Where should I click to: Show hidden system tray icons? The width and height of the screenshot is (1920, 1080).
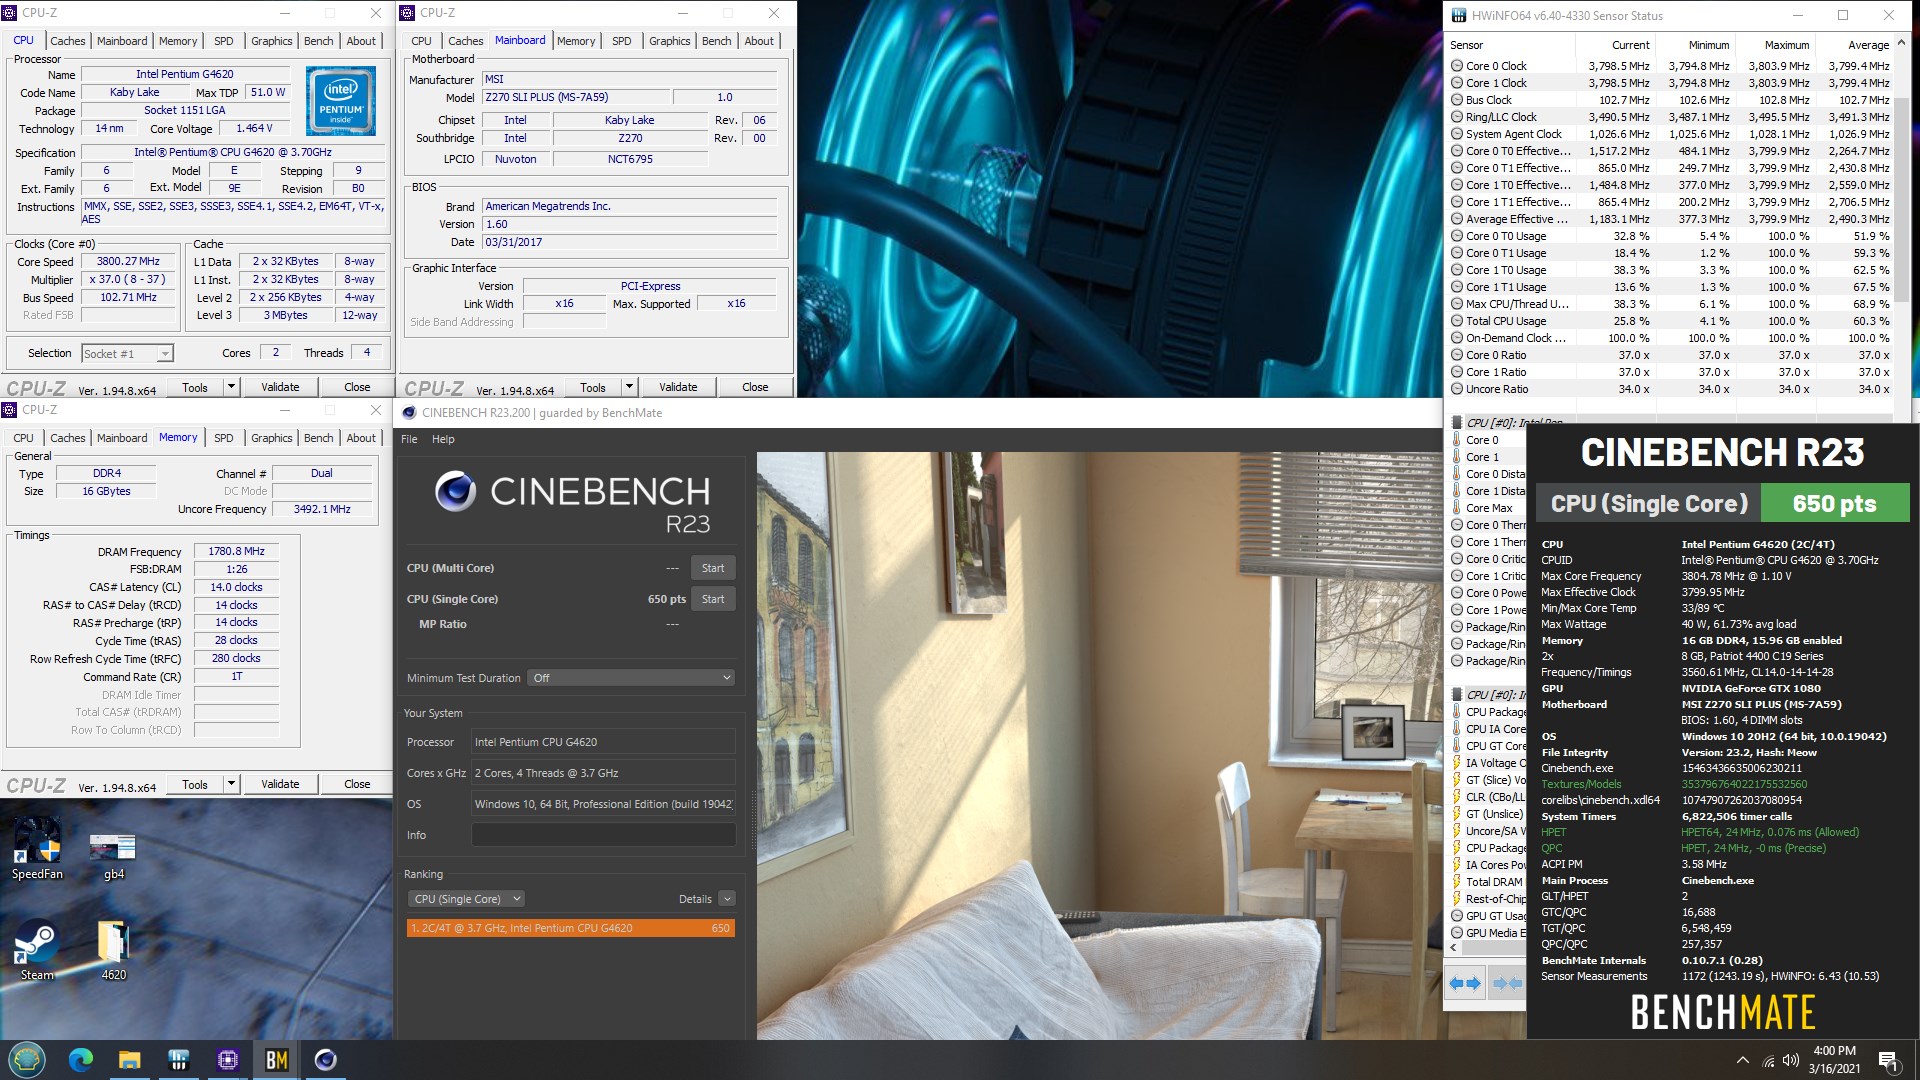pos(1743,1060)
